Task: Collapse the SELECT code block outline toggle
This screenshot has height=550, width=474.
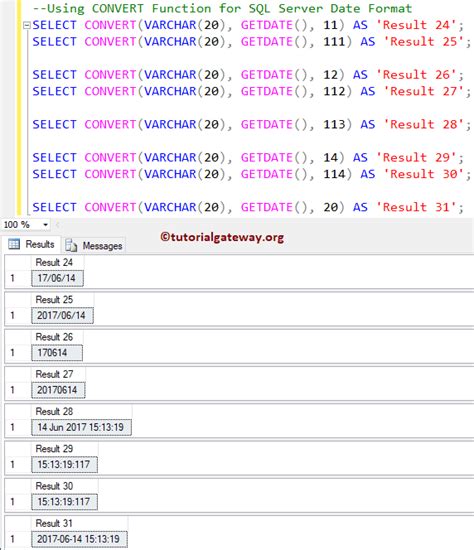Action: (26, 25)
